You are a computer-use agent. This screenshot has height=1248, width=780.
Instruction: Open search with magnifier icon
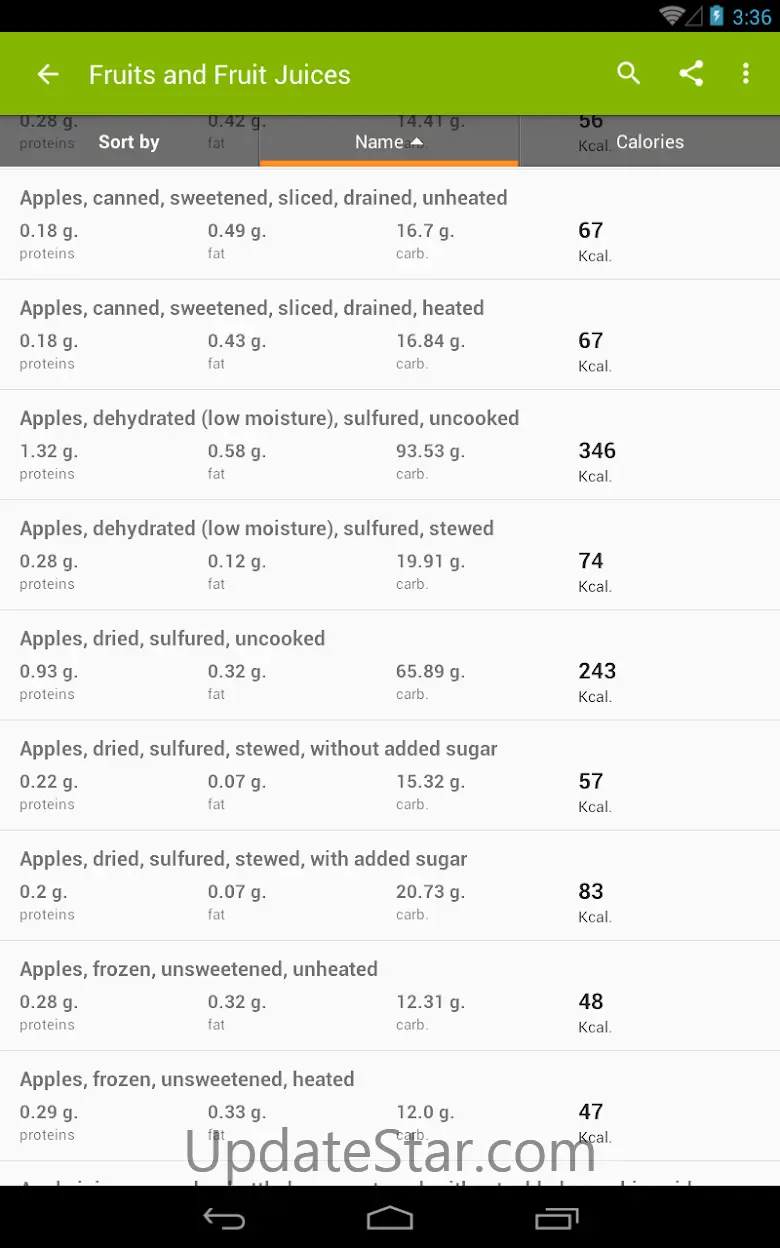click(628, 73)
